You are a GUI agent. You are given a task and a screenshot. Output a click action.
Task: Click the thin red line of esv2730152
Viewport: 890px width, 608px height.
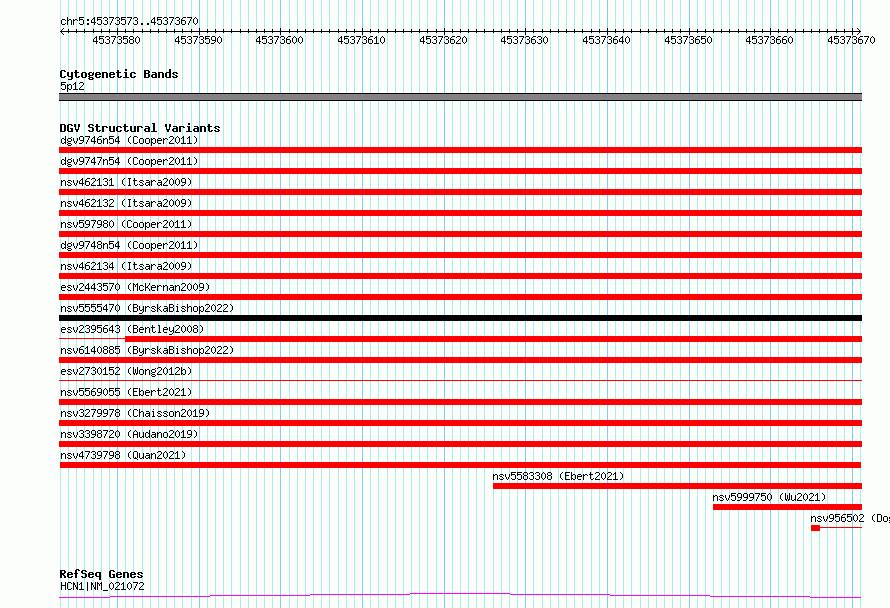click(460, 380)
